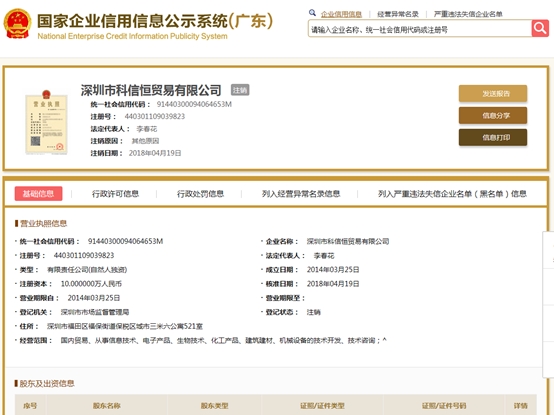Screen dimensions: 554x415
Task: Click the 发送报告 button
Action: click(493, 94)
